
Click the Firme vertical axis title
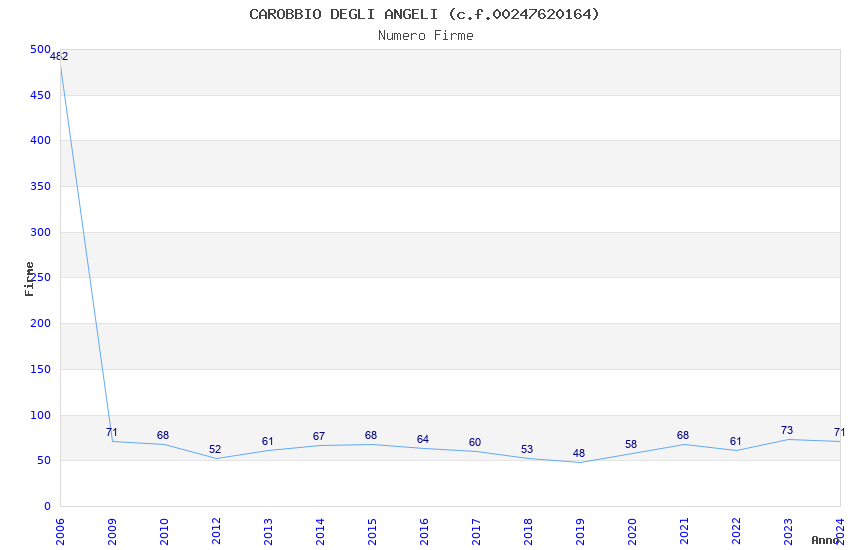29,279
